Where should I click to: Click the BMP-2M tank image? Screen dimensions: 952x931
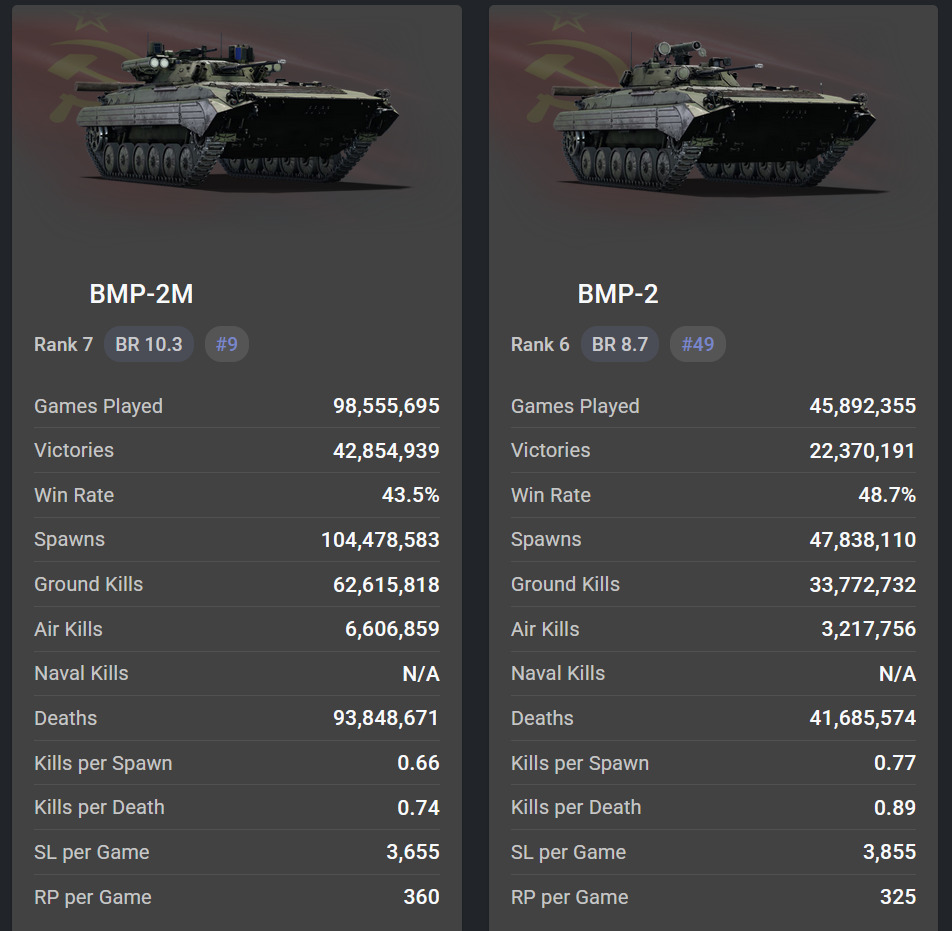pos(236,117)
